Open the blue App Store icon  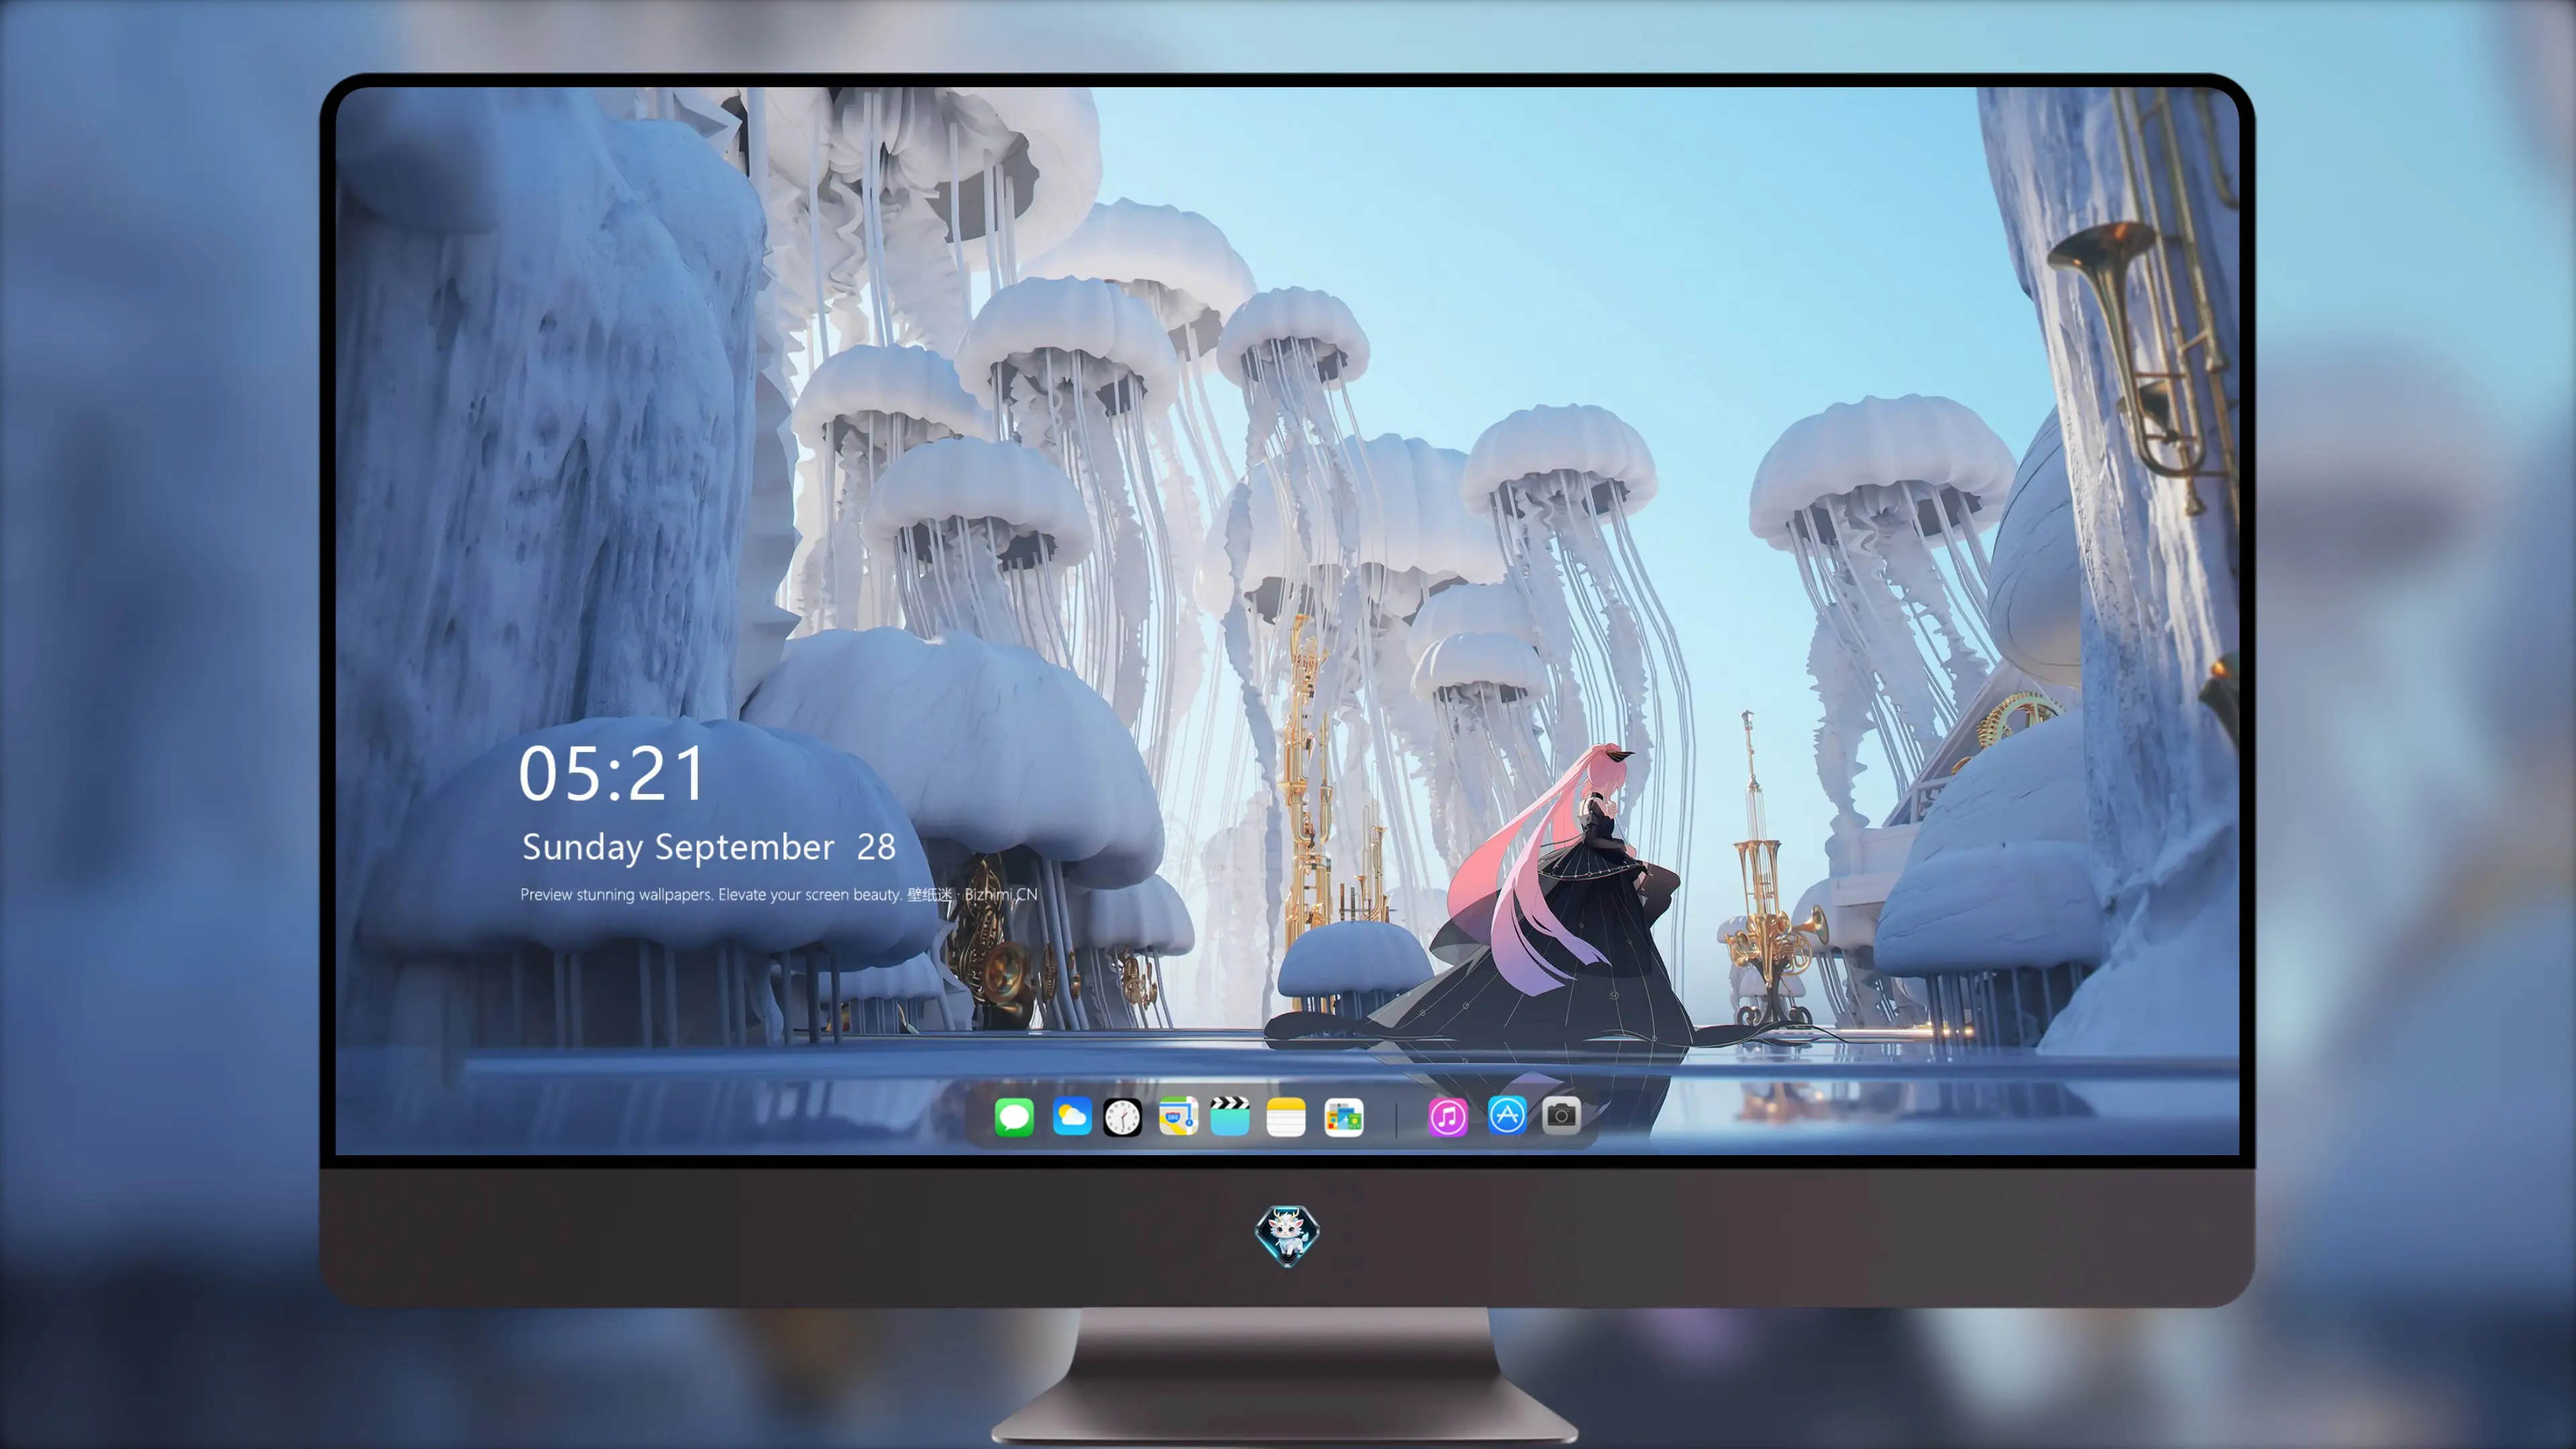tap(1507, 1115)
